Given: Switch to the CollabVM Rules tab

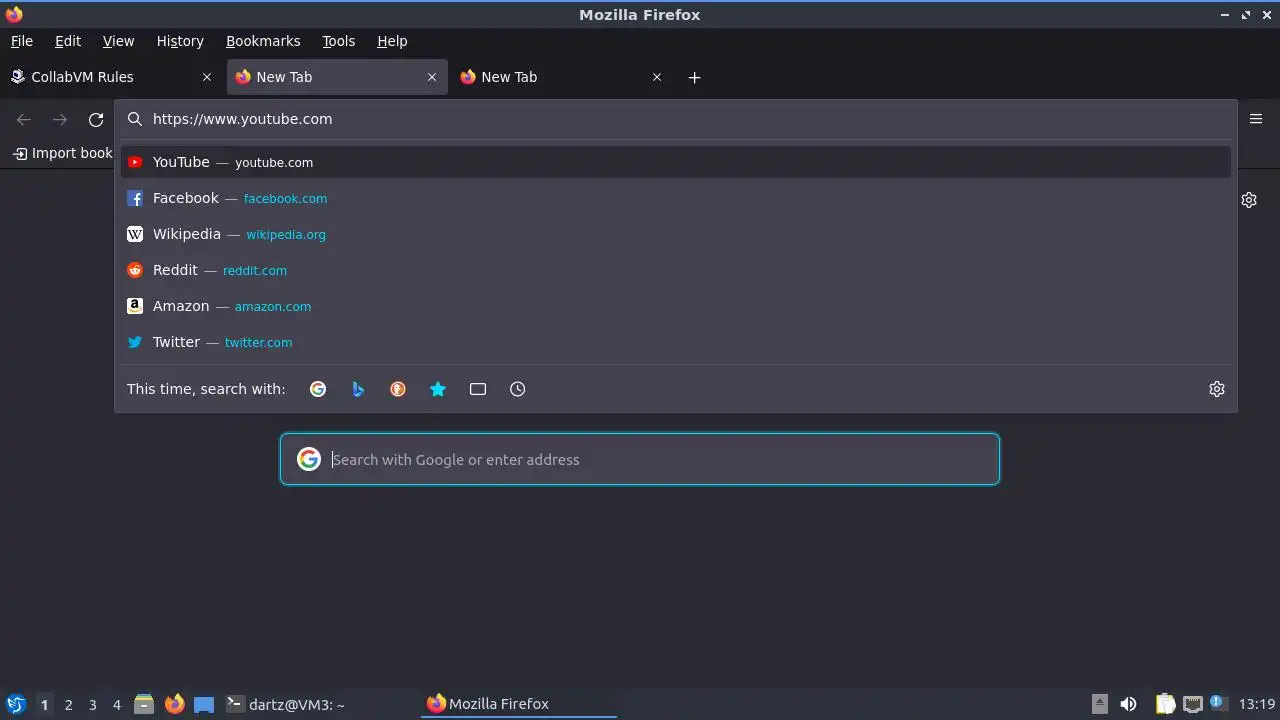Looking at the screenshot, I should (x=111, y=77).
